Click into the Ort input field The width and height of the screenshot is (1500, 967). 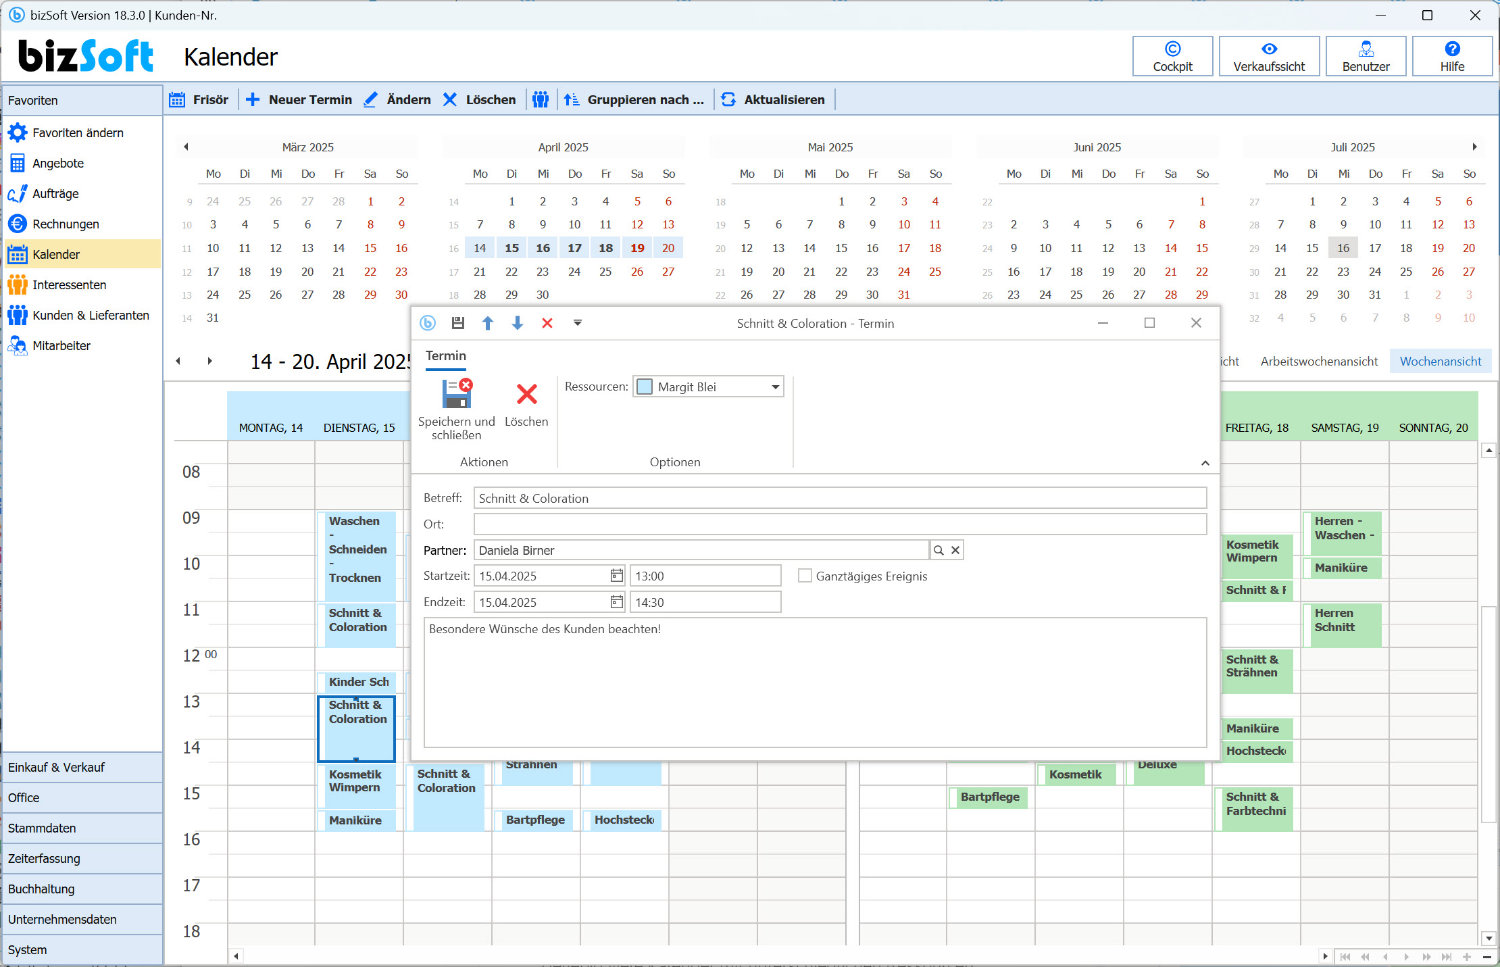[x=839, y=524]
